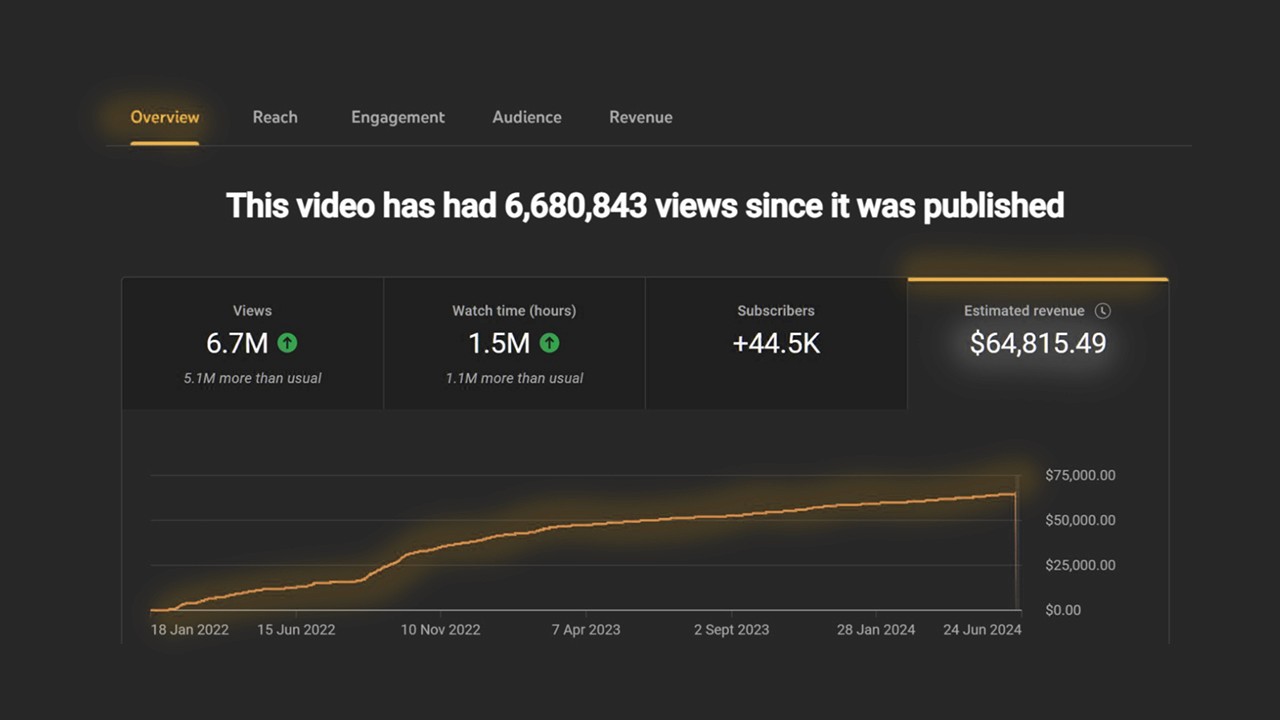Click the 1.5M watch time value
This screenshot has width=1280, height=720.
[499, 343]
